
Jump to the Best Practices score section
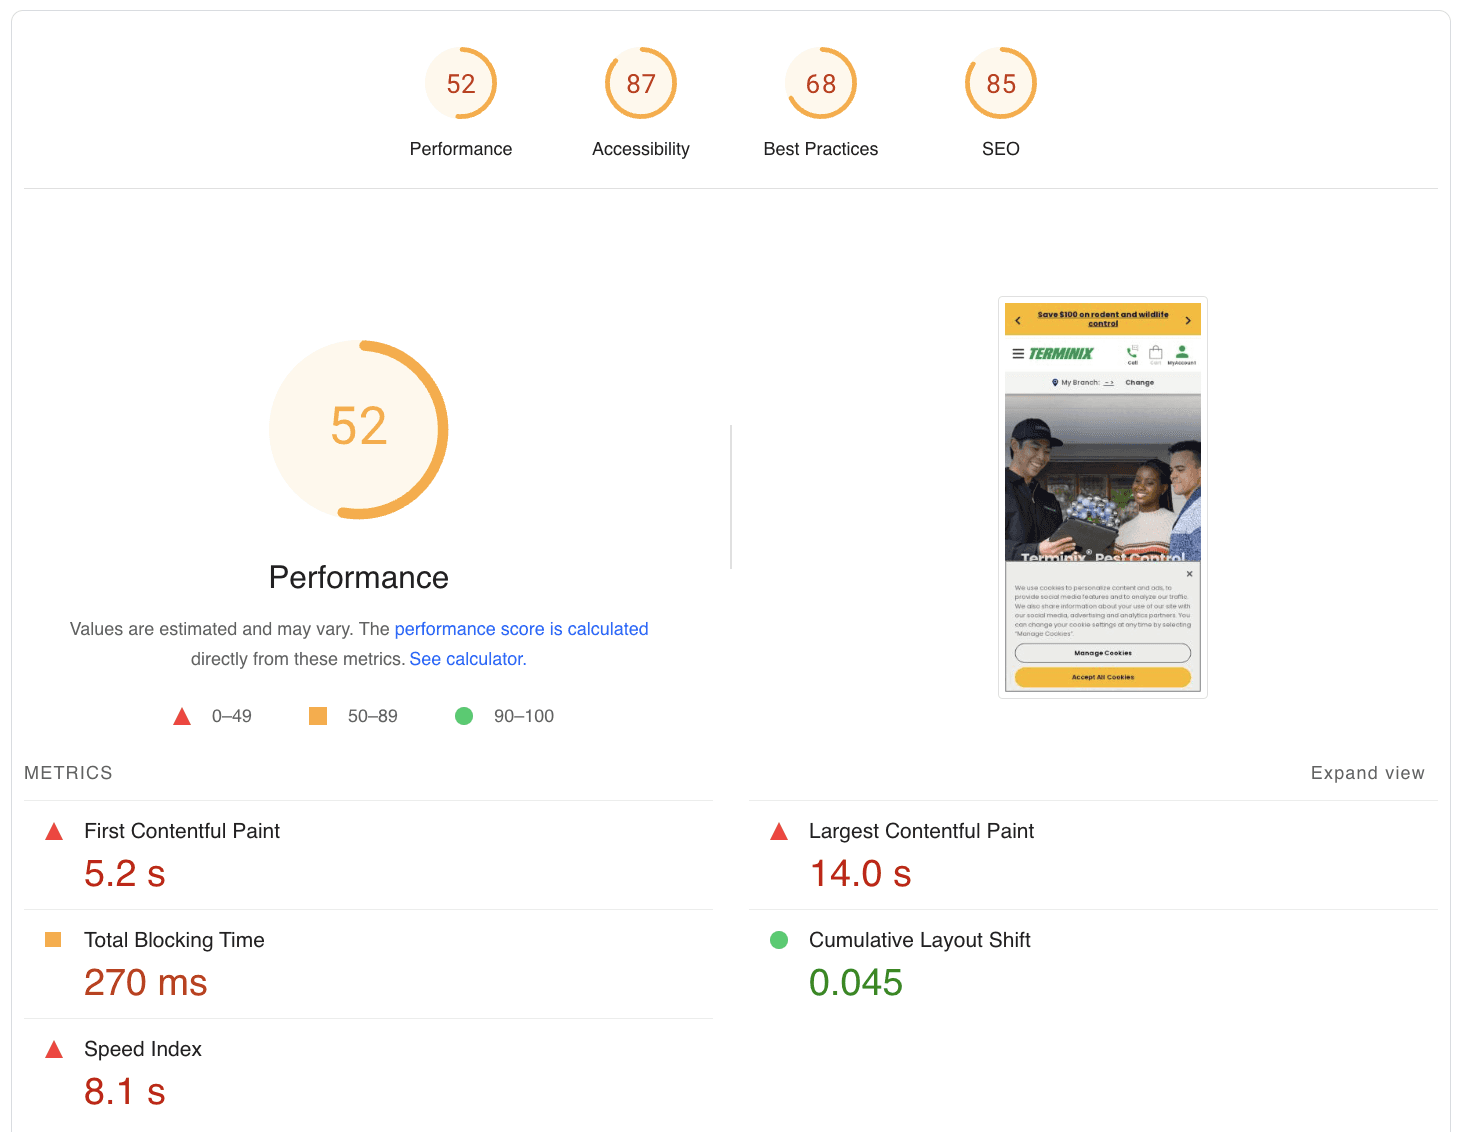click(x=820, y=83)
